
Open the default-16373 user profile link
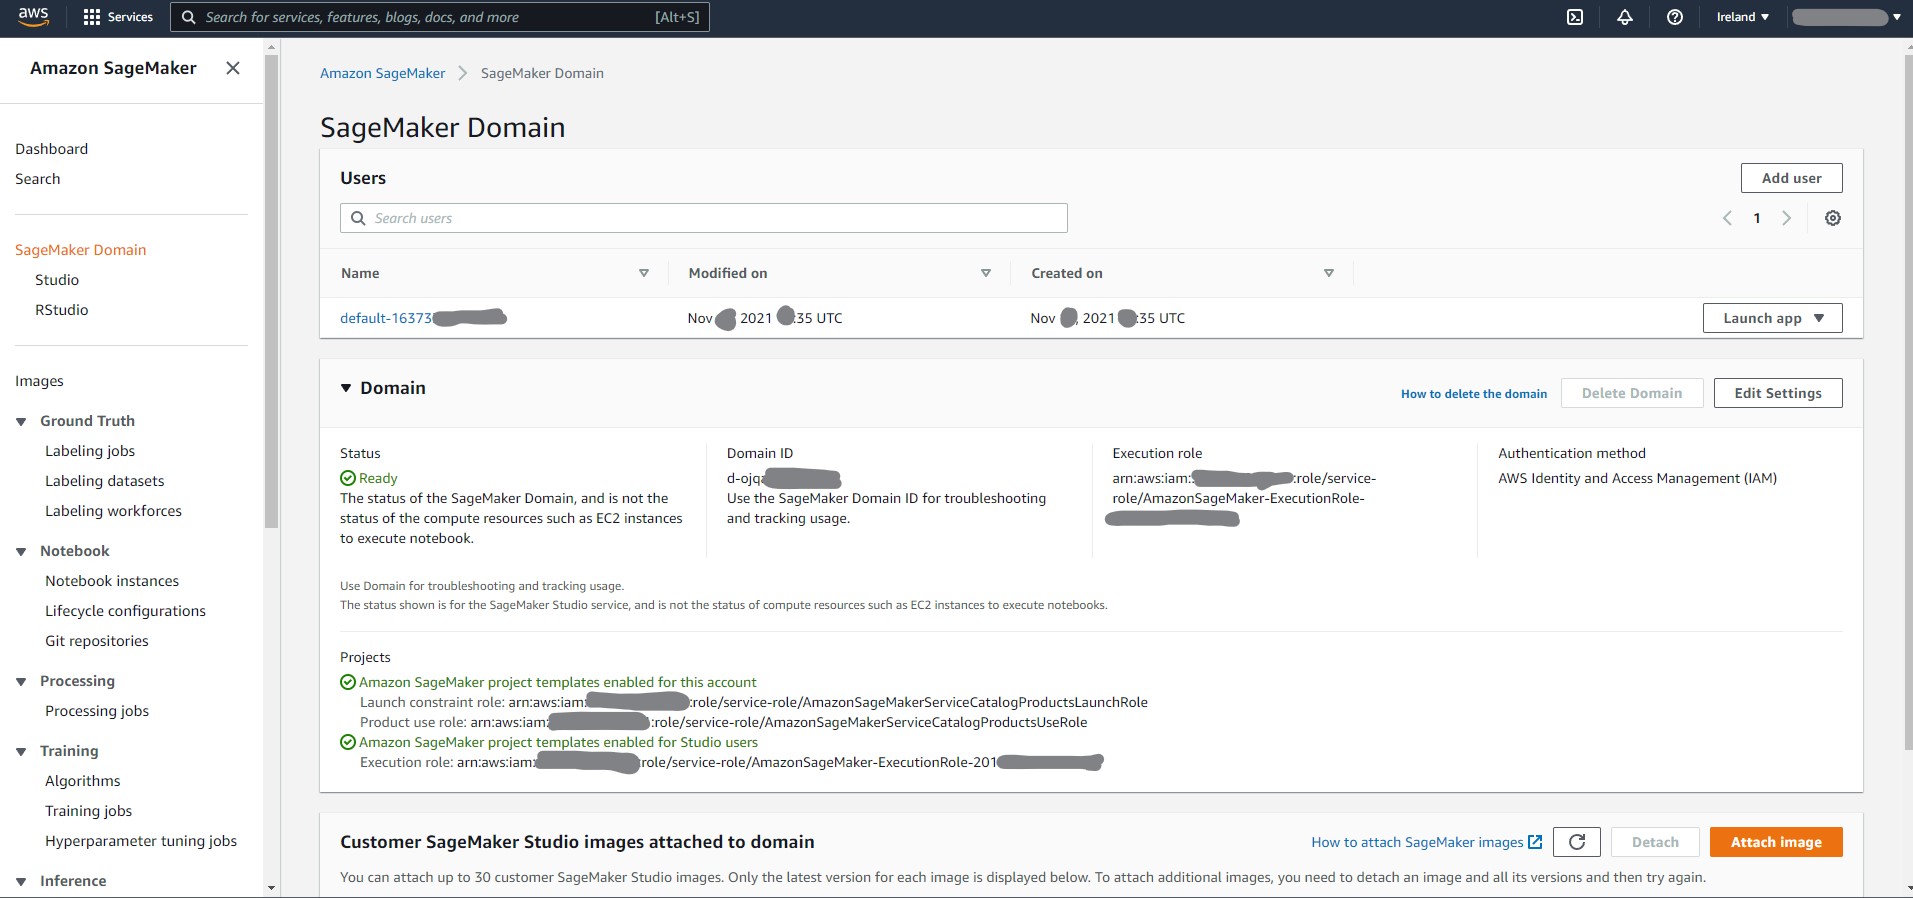click(423, 318)
